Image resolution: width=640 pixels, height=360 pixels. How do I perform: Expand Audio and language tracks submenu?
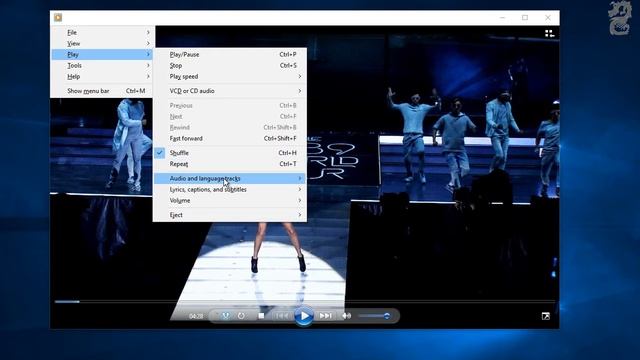[x=230, y=178]
